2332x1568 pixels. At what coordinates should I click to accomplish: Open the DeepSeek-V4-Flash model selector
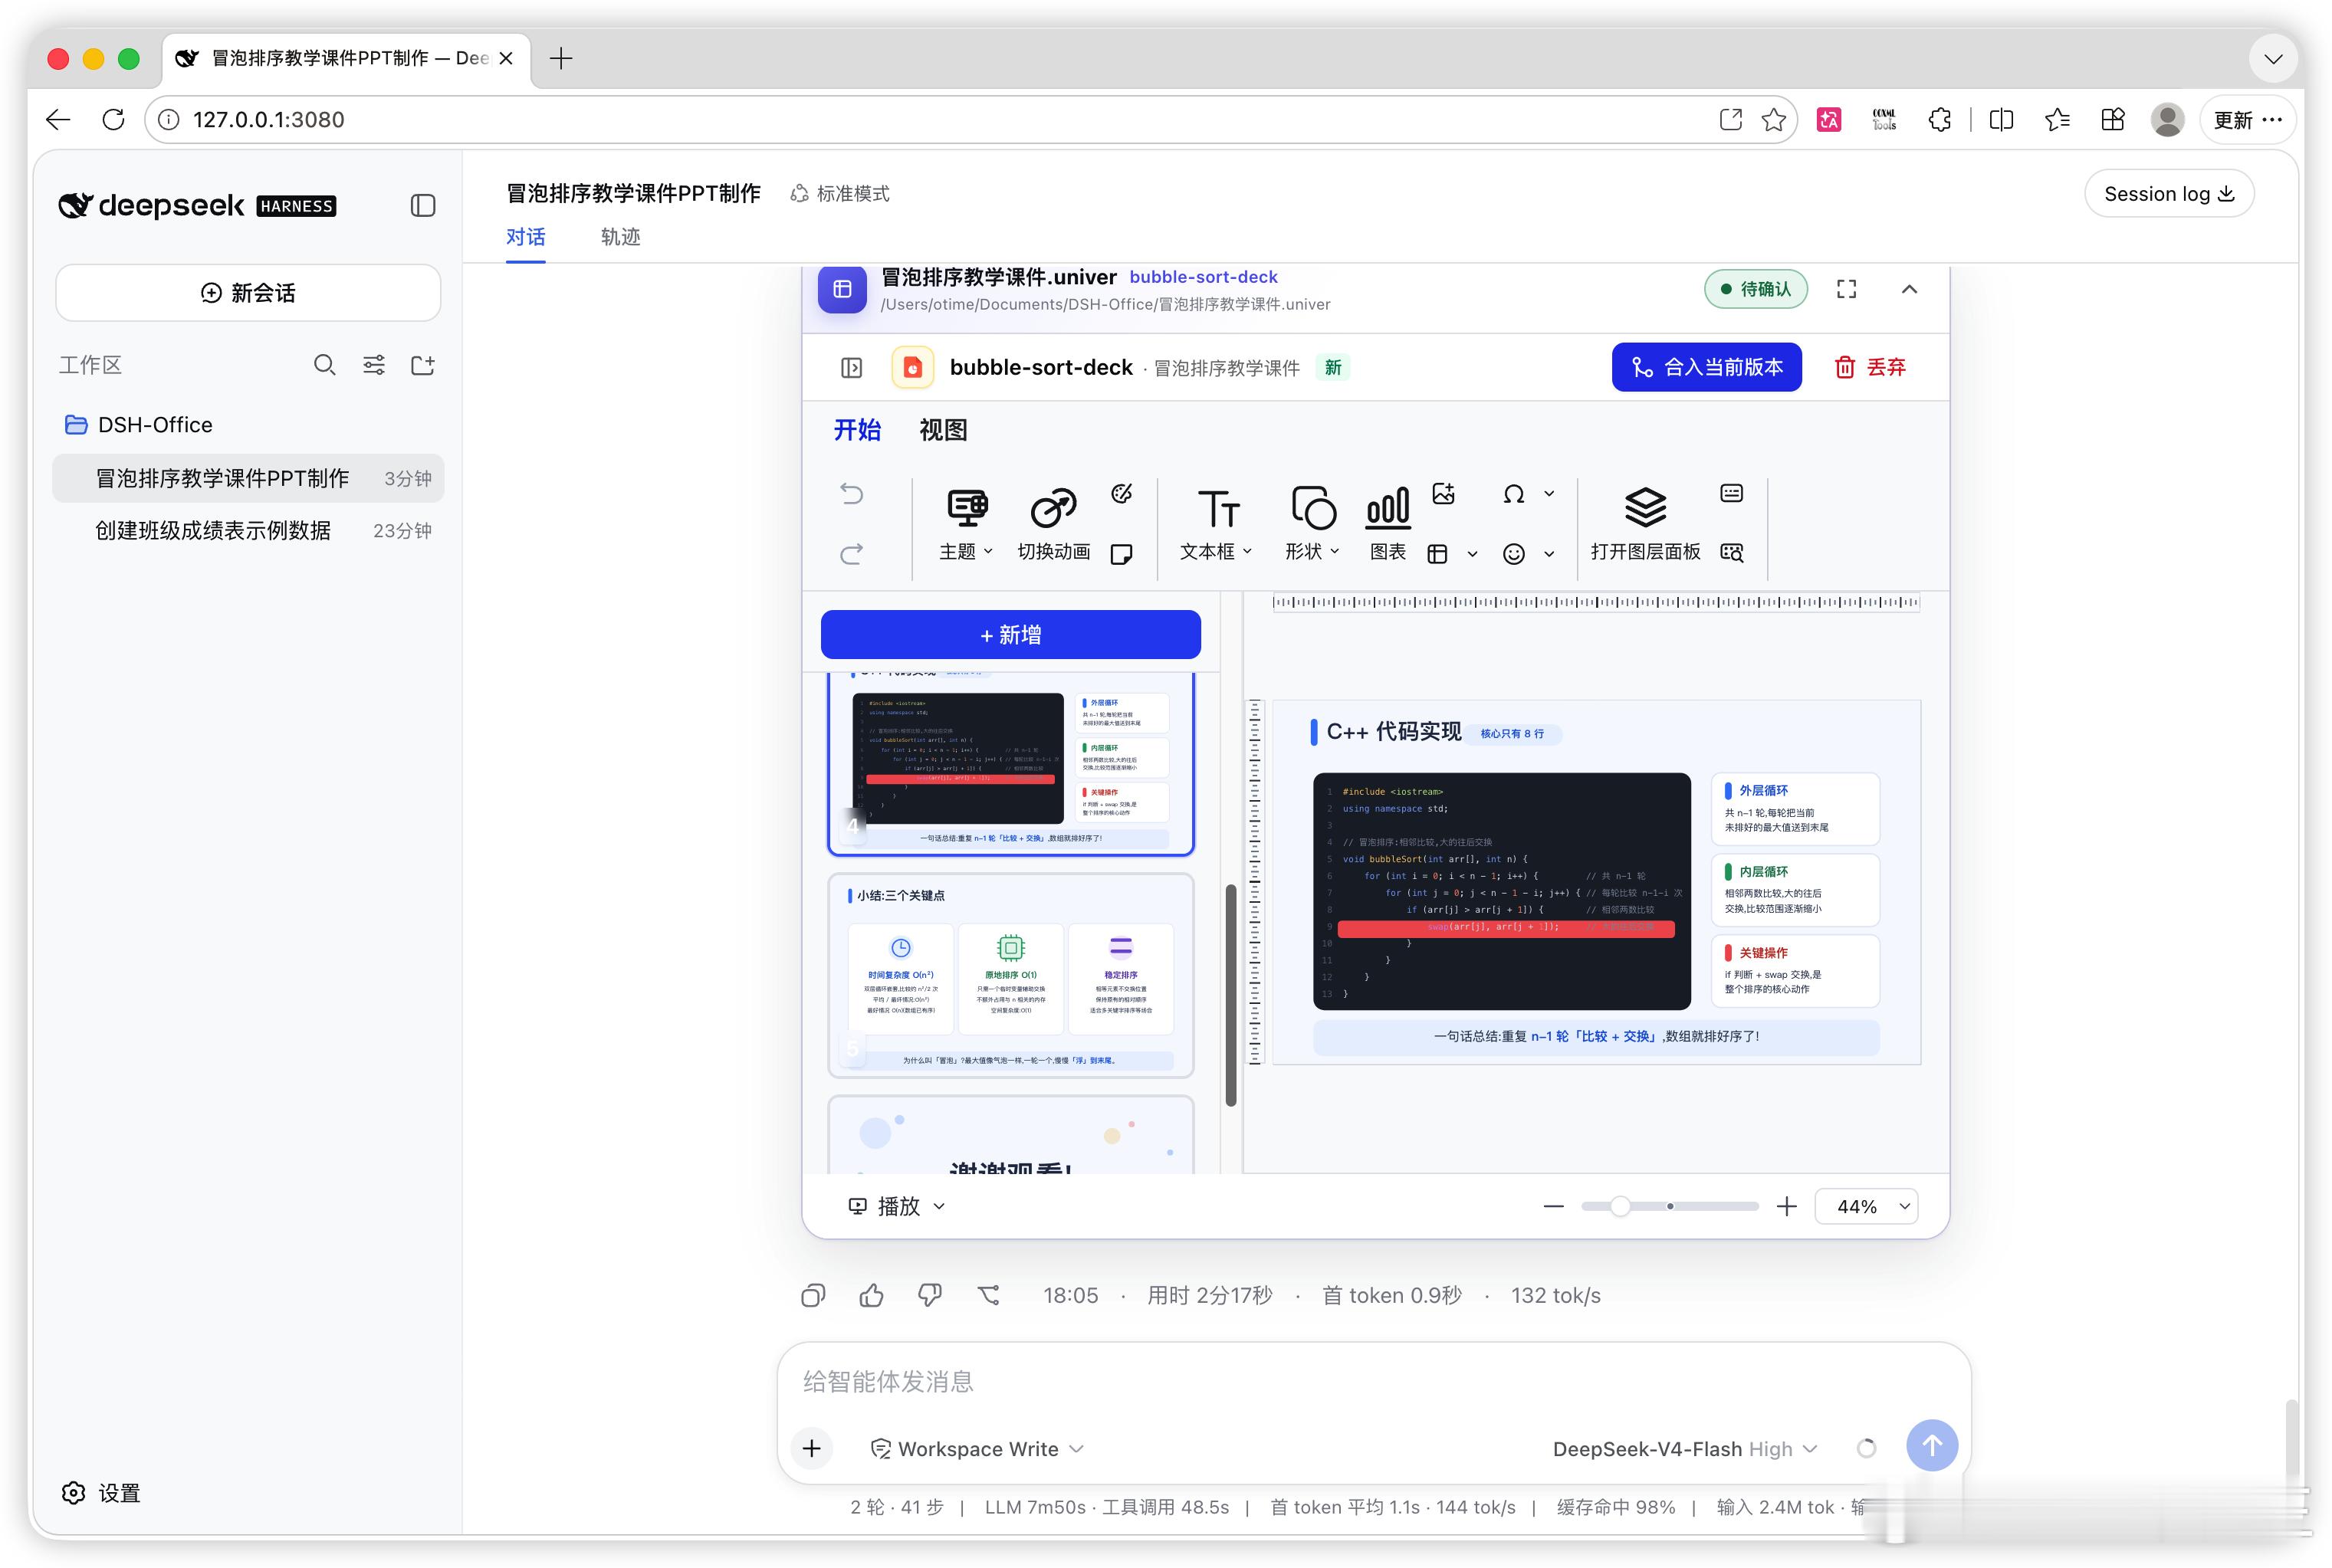tap(1684, 1449)
